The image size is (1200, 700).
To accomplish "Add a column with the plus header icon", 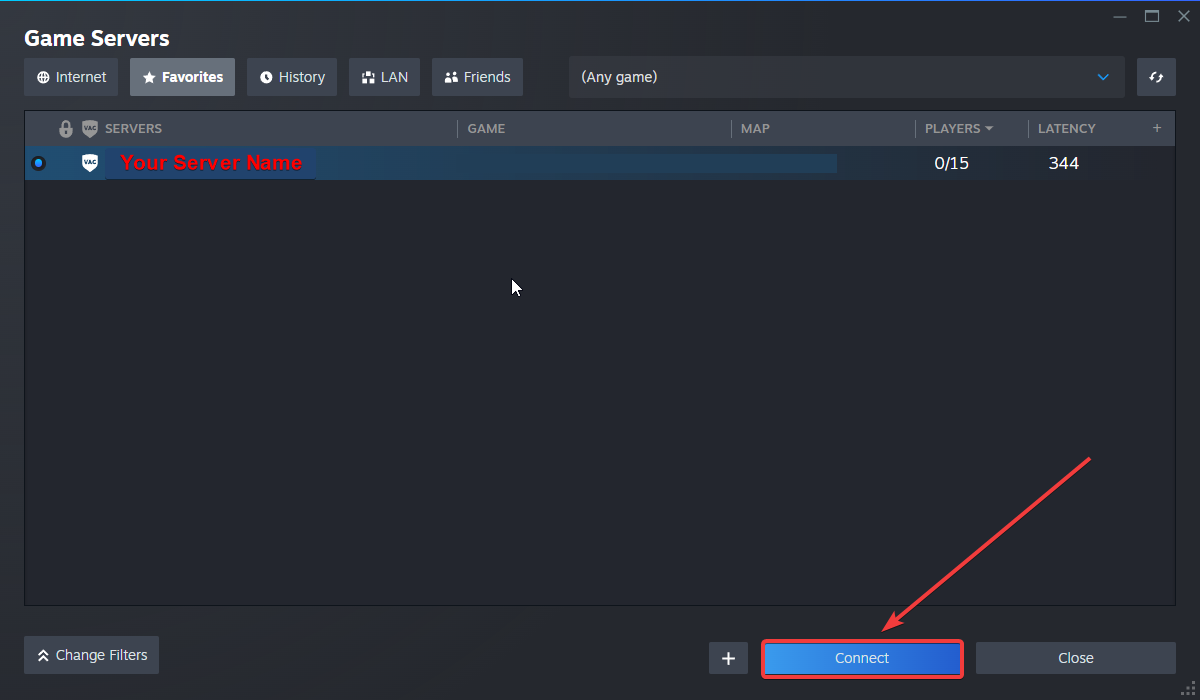I will point(1157,128).
